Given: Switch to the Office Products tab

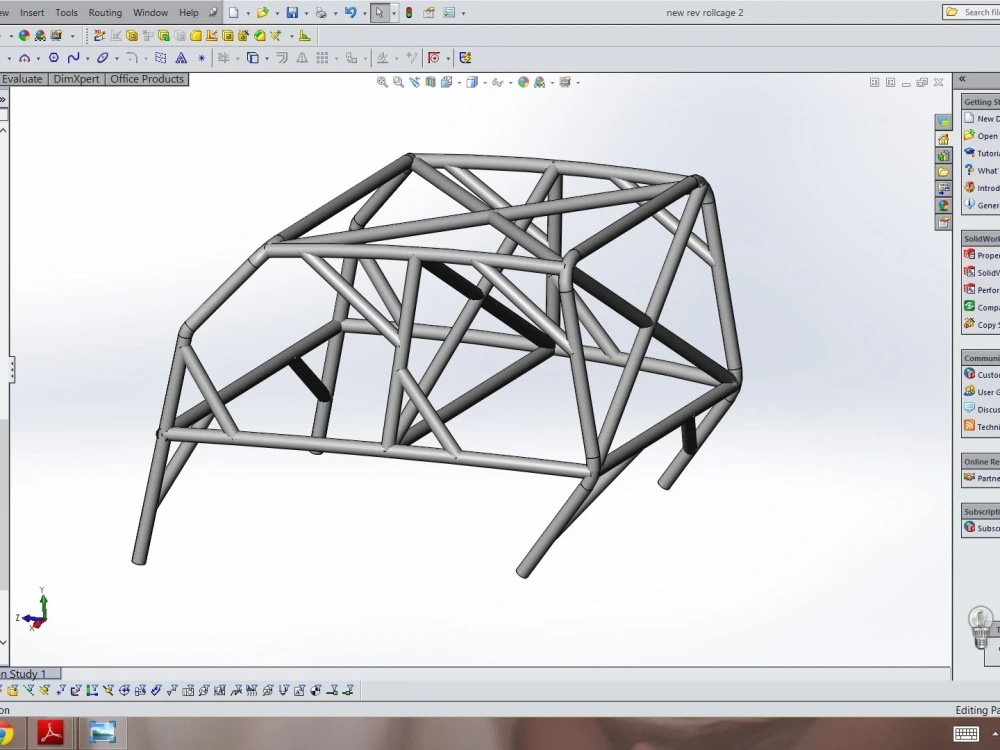Looking at the screenshot, I should click(147, 79).
